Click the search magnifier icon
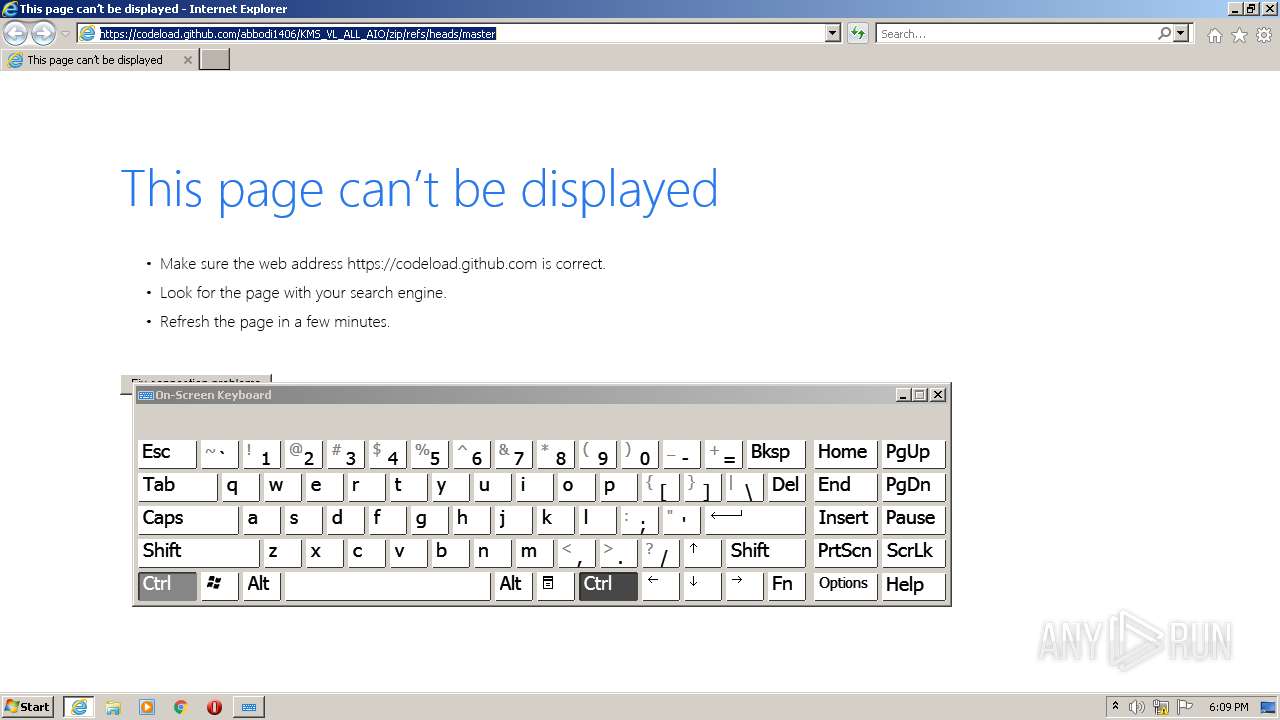The height and width of the screenshot is (720, 1280). (1164, 33)
